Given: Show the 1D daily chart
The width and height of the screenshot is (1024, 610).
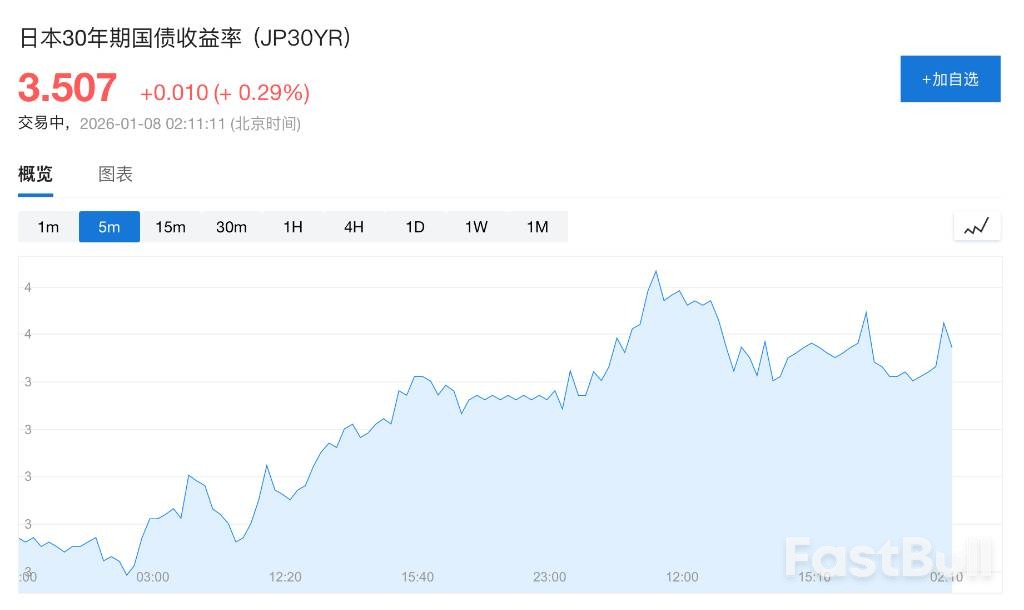Looking at the screenshot, I should click(414, 227).
